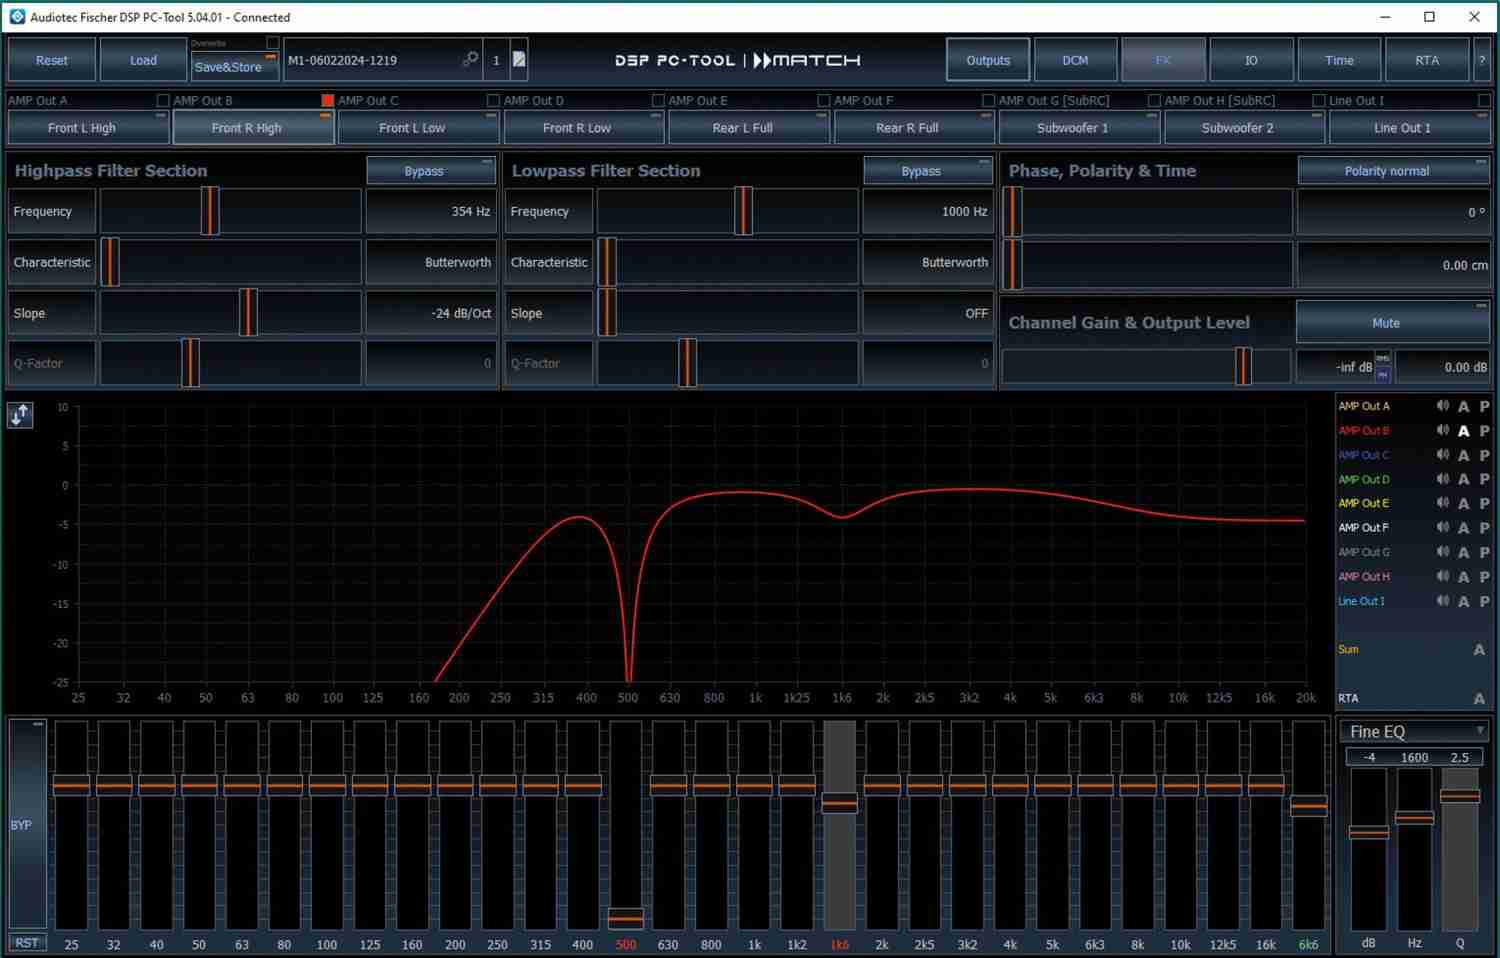
Task: Click the speaker icon for AMP Out H
Action: coord(1443,576)
